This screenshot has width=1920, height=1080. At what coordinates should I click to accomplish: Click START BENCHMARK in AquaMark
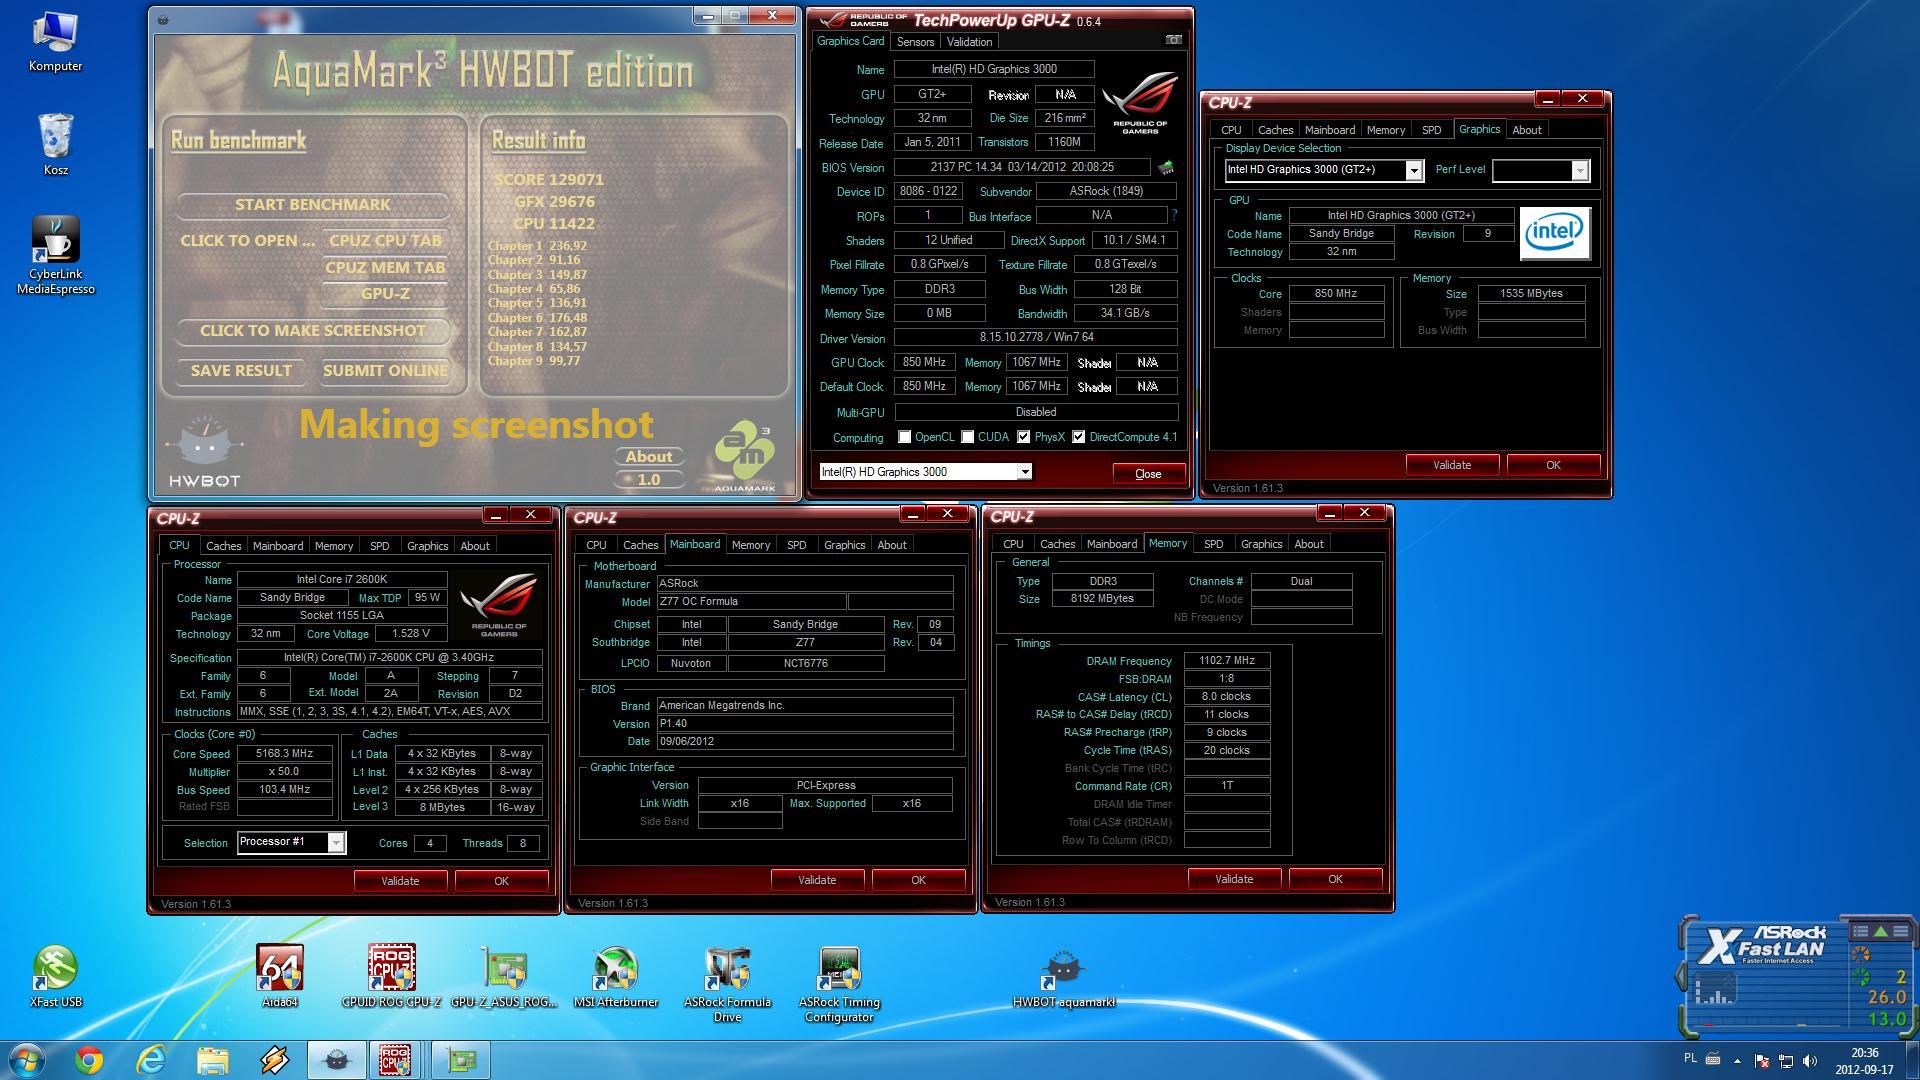(313, 204)
